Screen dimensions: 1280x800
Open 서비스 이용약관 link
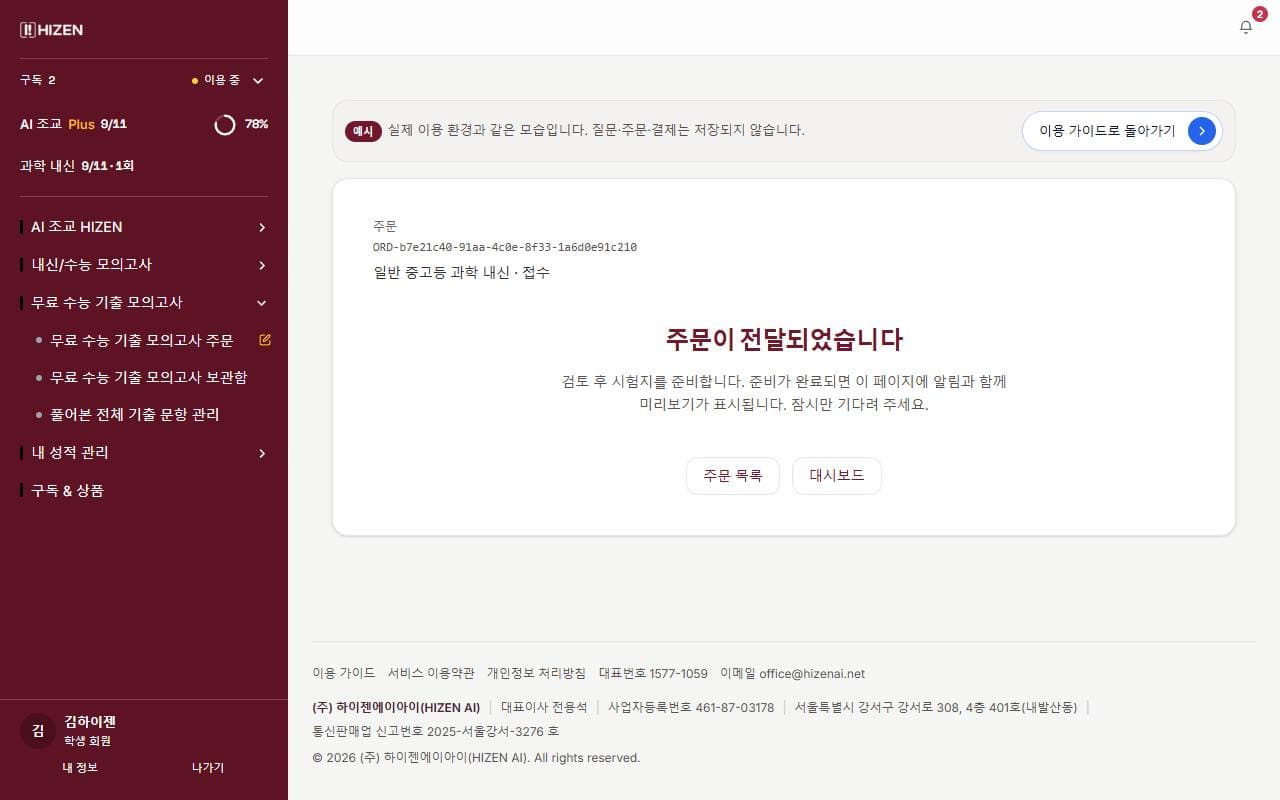(431, 674)
